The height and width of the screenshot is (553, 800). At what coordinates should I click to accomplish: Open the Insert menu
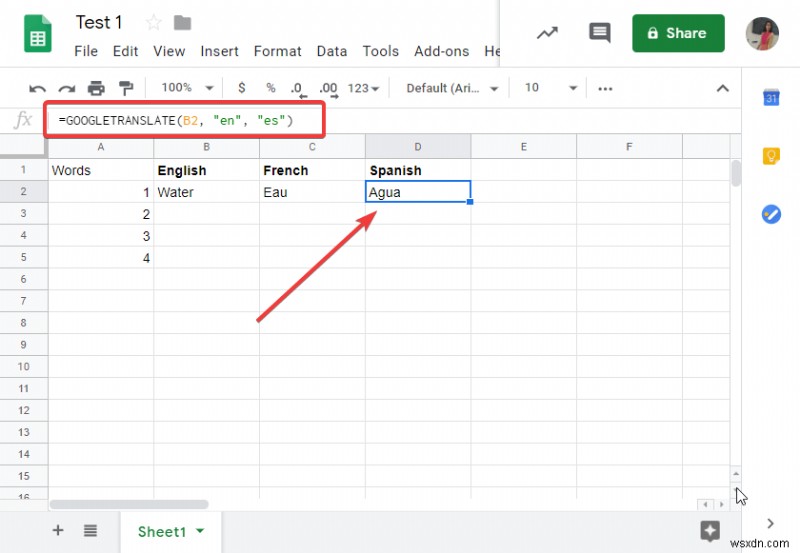click(x=219, y=51)
